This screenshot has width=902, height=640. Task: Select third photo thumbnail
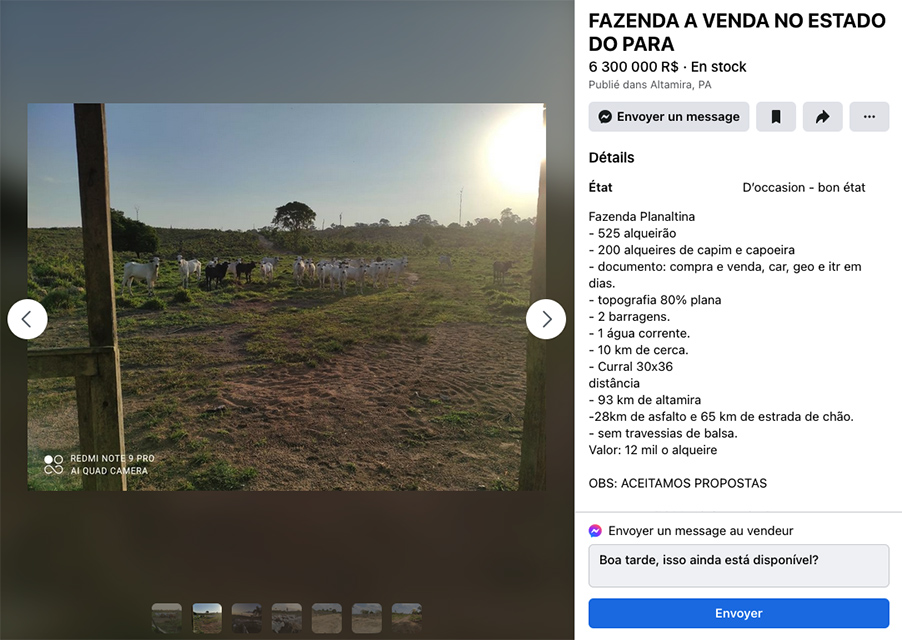(247, 618)
